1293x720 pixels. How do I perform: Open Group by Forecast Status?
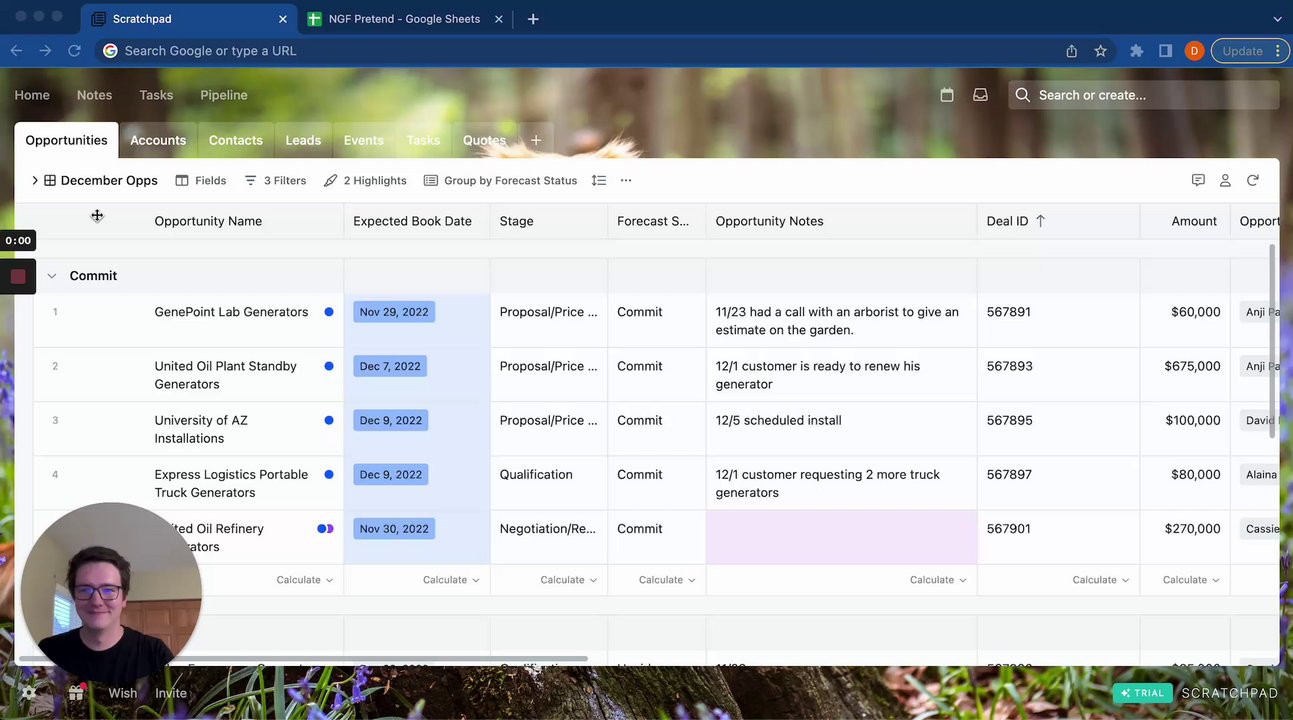click(x=501, y=181)
